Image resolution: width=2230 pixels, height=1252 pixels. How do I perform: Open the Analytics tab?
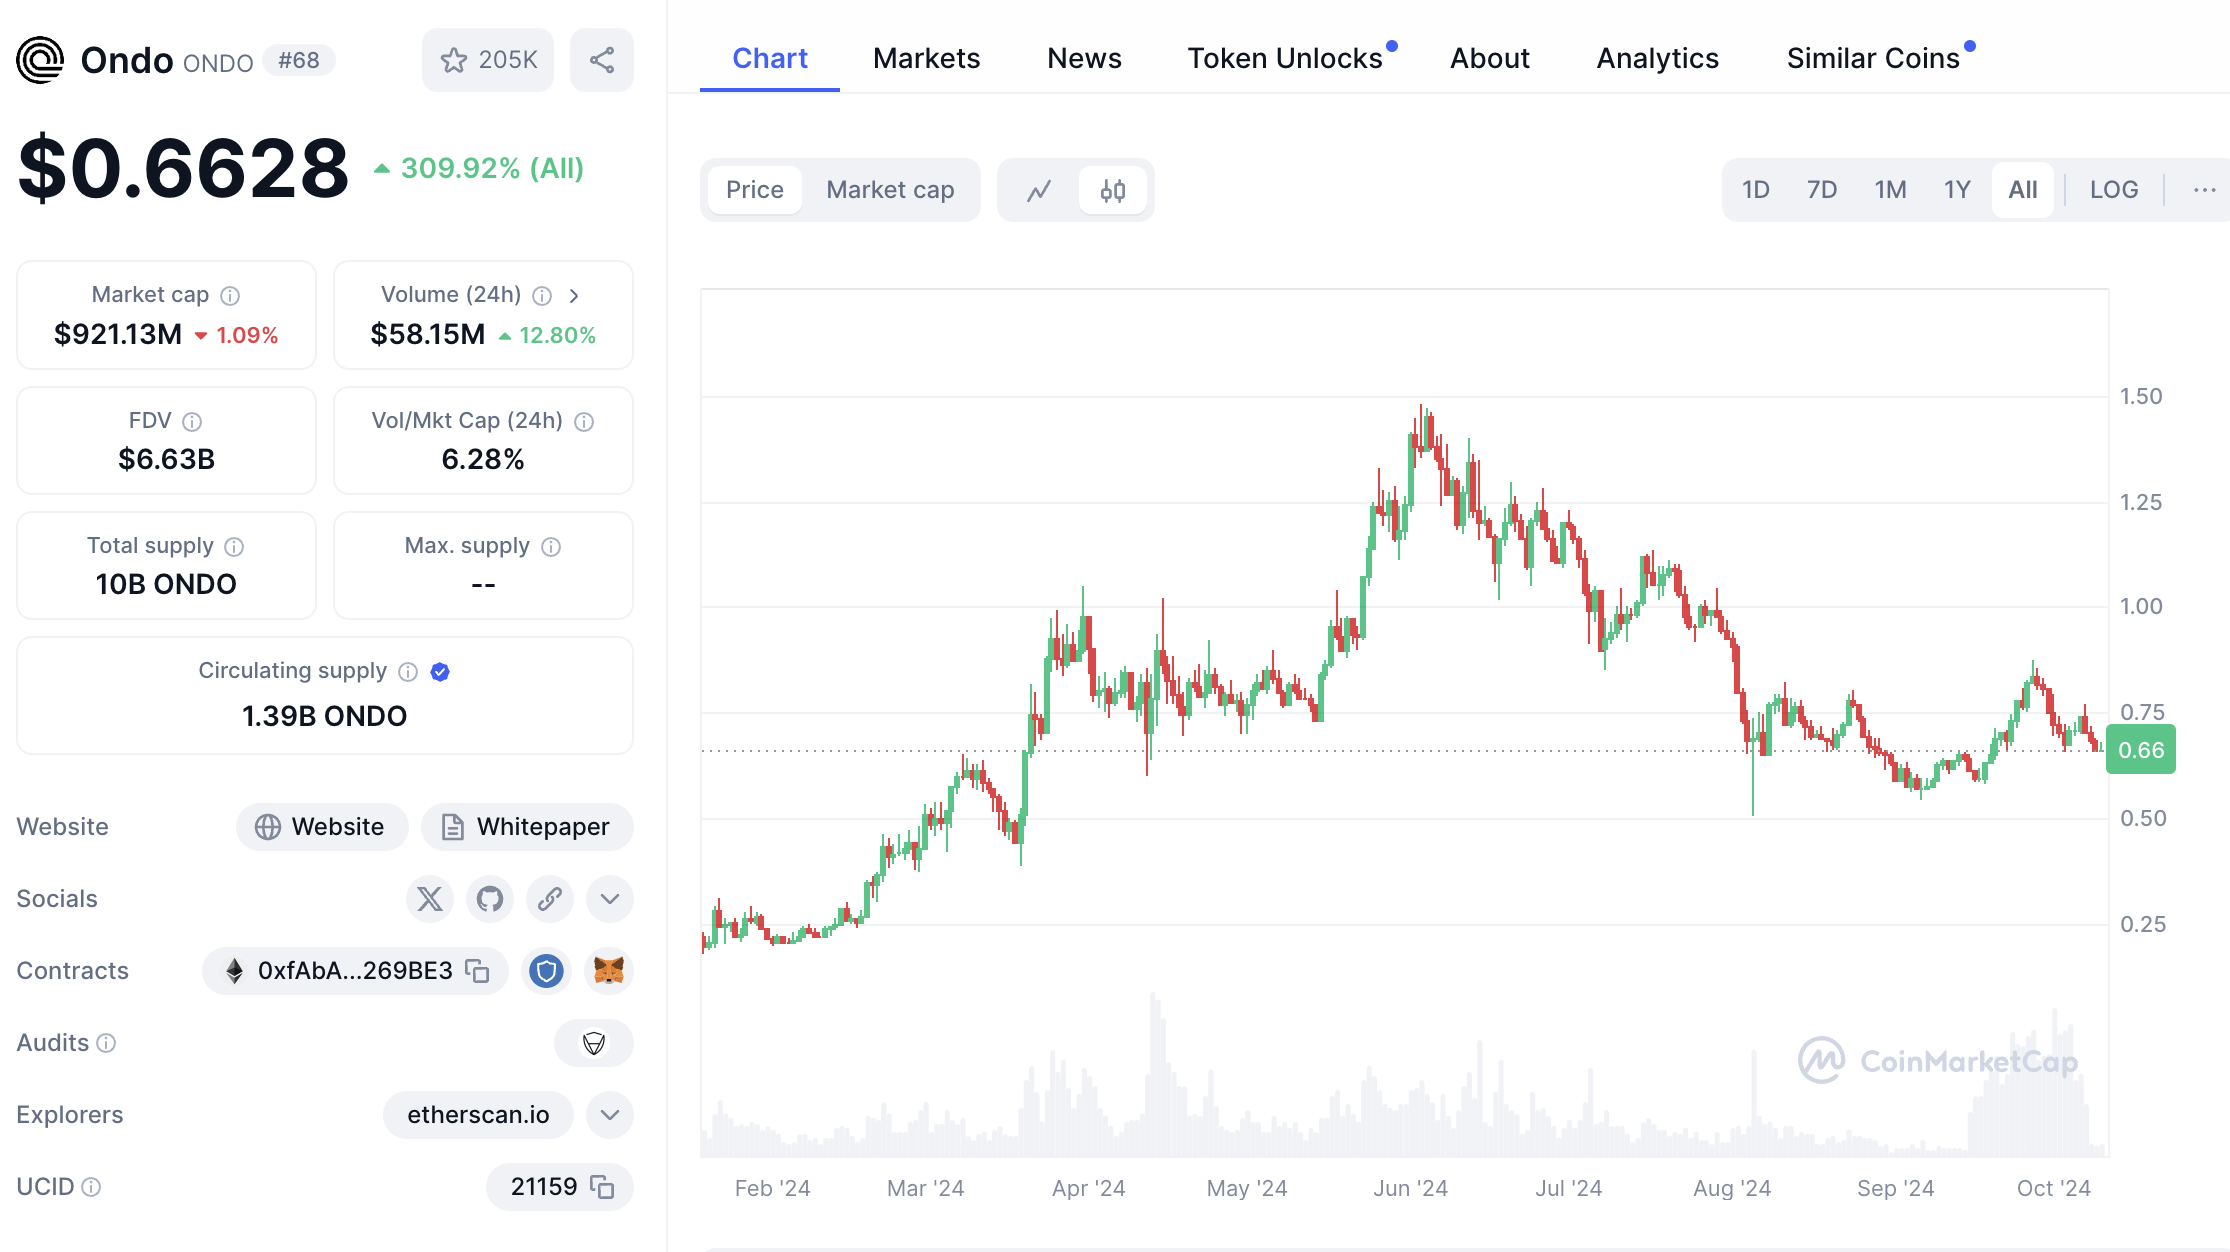click(x=1658, y=58)
